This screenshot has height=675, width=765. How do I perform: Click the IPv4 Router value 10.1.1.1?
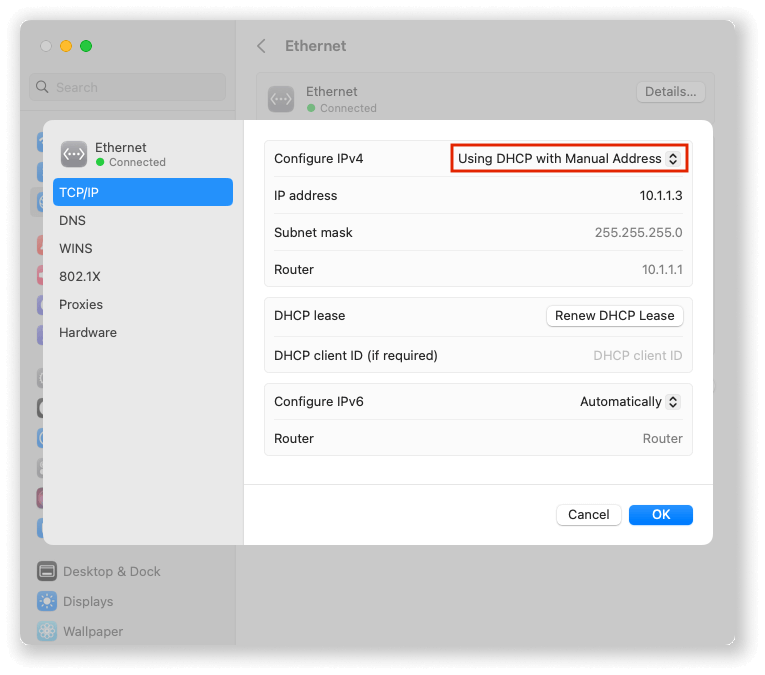coord(662,270)
